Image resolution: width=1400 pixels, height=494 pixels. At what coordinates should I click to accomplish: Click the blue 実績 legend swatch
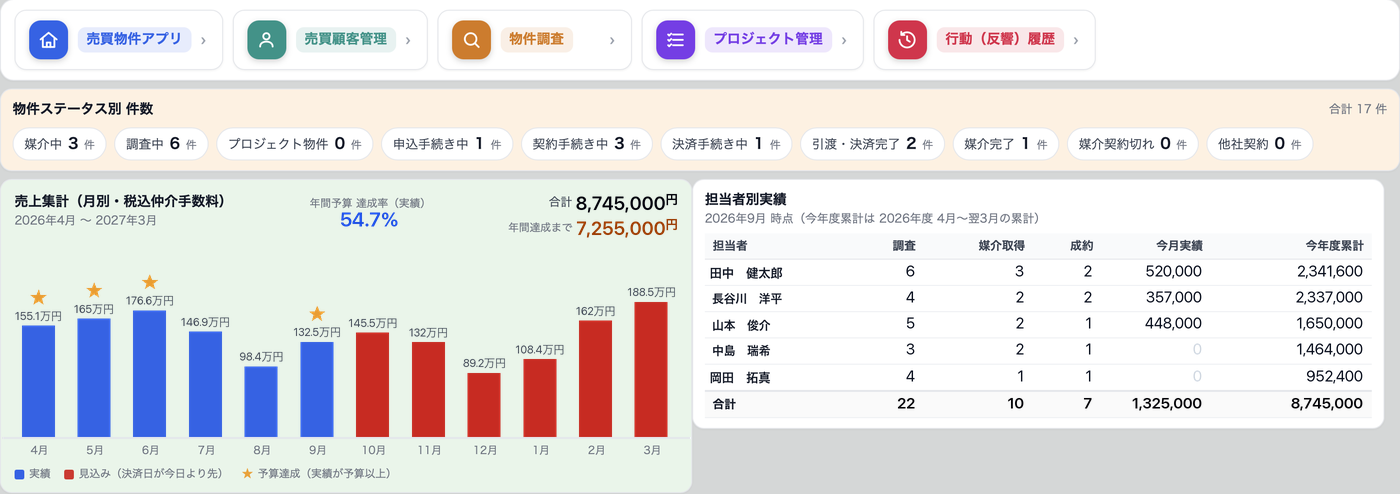click(20, 474)
